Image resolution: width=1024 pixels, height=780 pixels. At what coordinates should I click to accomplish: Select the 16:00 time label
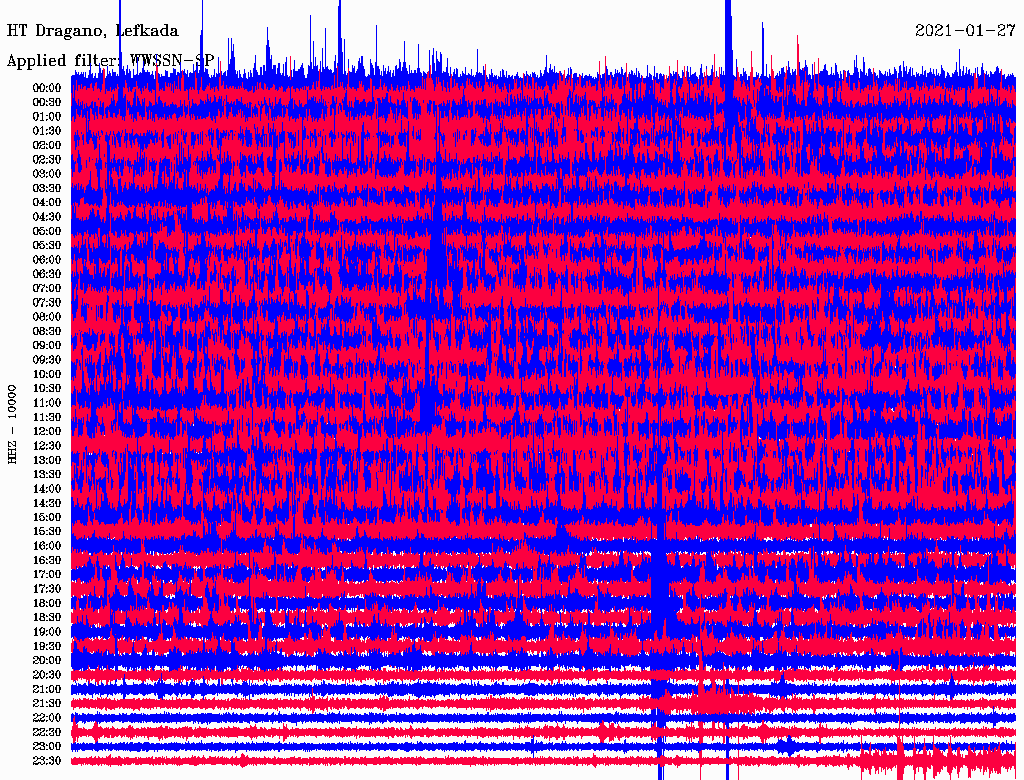pos(47,546)
